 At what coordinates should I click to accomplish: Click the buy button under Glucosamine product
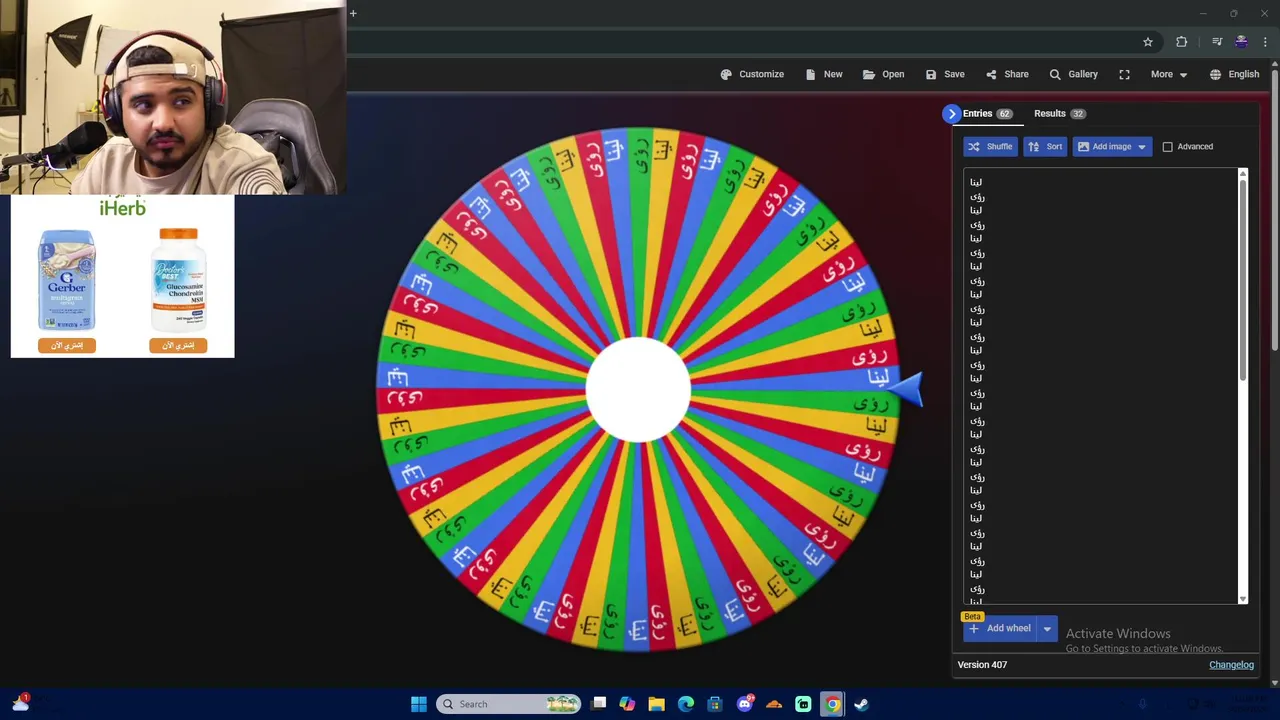coord(178,345)
